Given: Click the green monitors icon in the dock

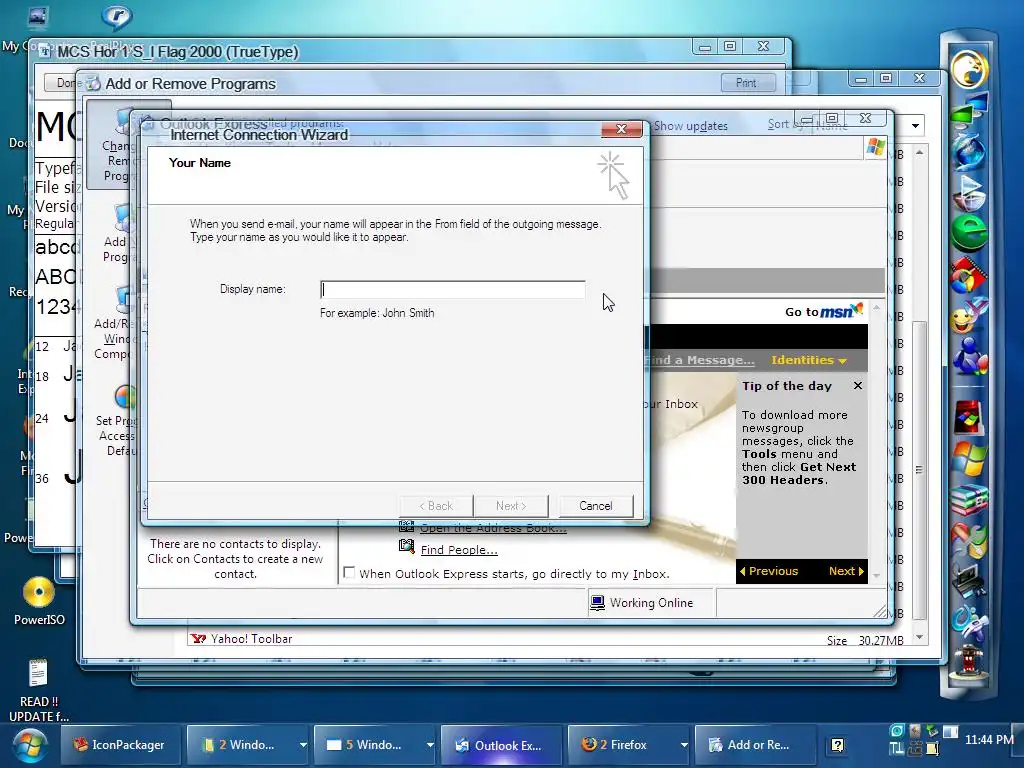Looking at the screenshot, I should [x=969, y=111].
